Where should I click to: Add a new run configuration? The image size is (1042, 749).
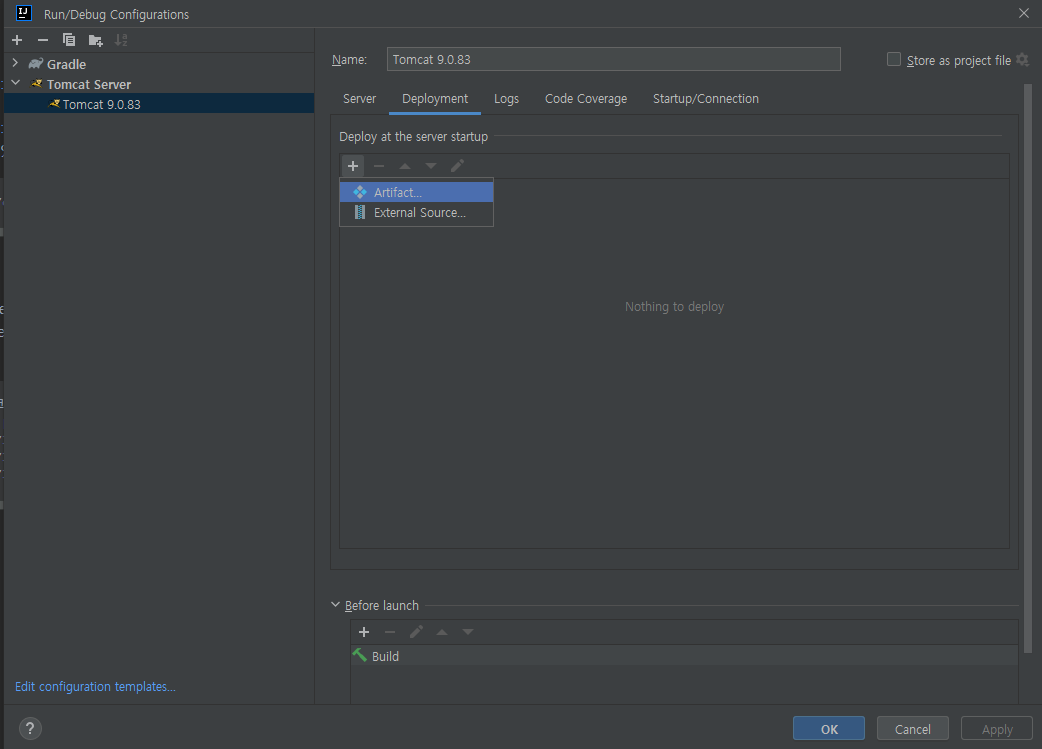coord(17,40)
